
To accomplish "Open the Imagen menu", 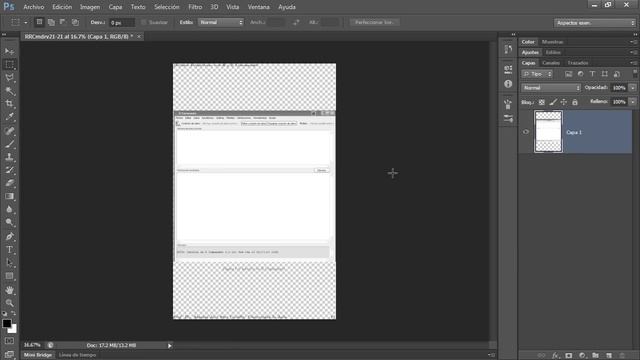I will click(90, 7).
